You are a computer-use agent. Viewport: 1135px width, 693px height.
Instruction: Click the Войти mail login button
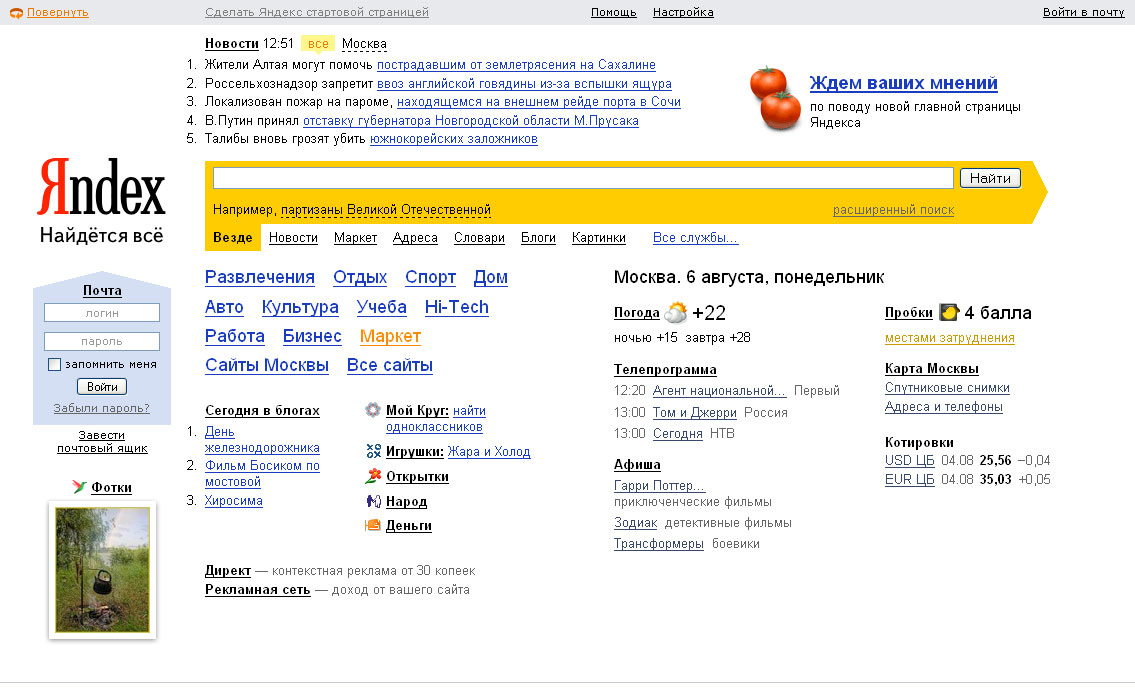(102, 387)
